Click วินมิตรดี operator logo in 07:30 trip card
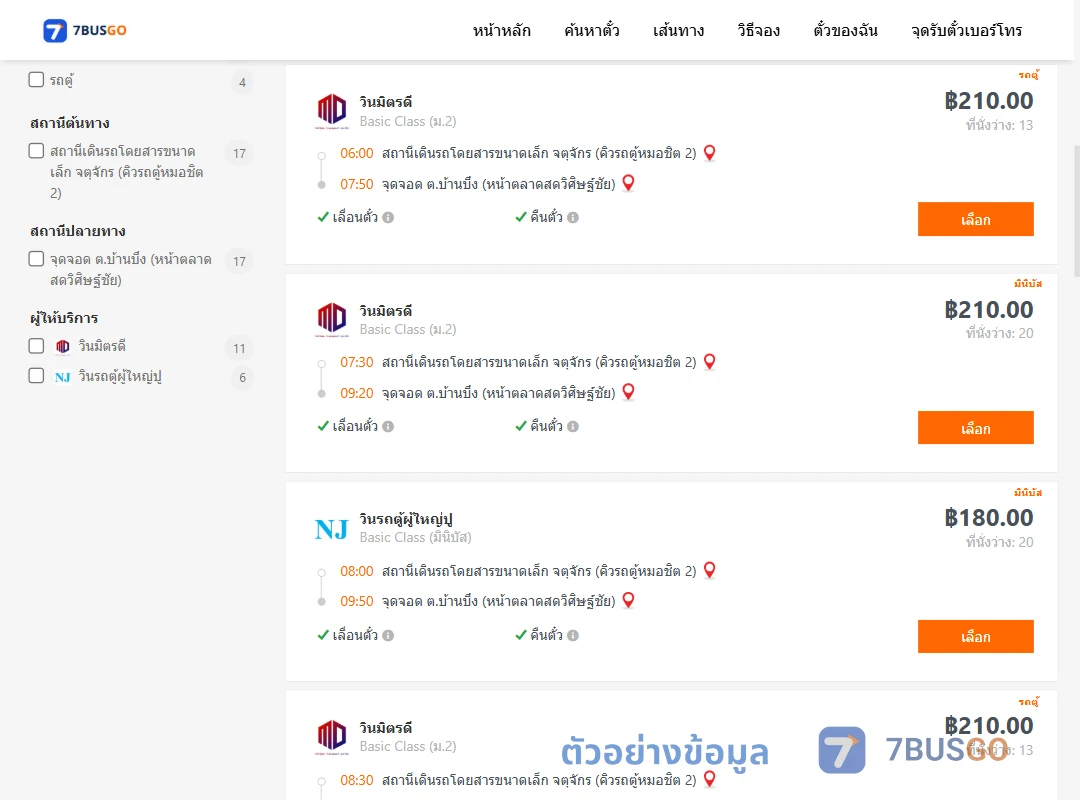This screenshot has height=800, width=1080. tap(332, 320)
